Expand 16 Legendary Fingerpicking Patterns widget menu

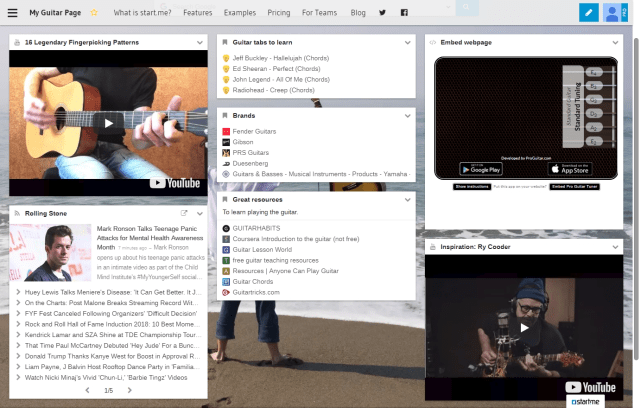tap(200, 42)
